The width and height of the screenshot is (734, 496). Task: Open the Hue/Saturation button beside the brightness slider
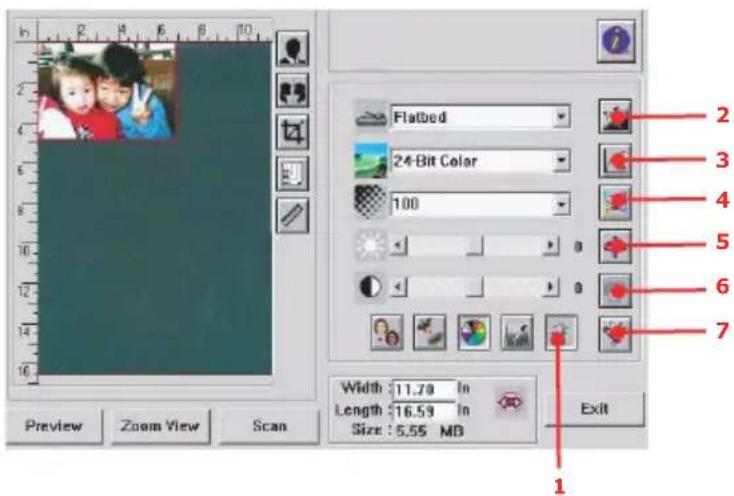pyautogui.click(x=615, y=246)
